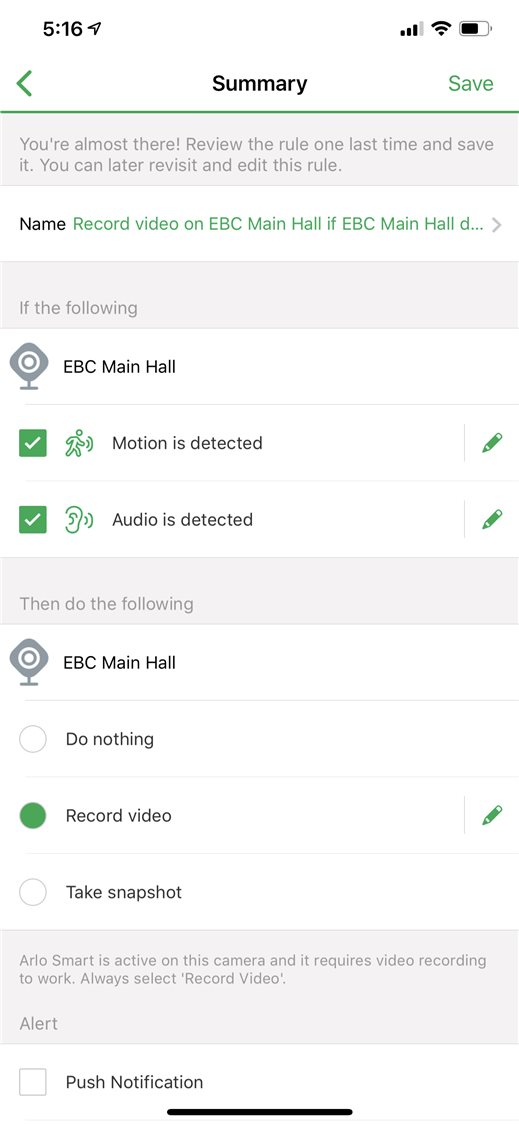Tap EBC Main Hall trigger device row
The height and width of the screenshot is (1125, 519).
(259, 367)
